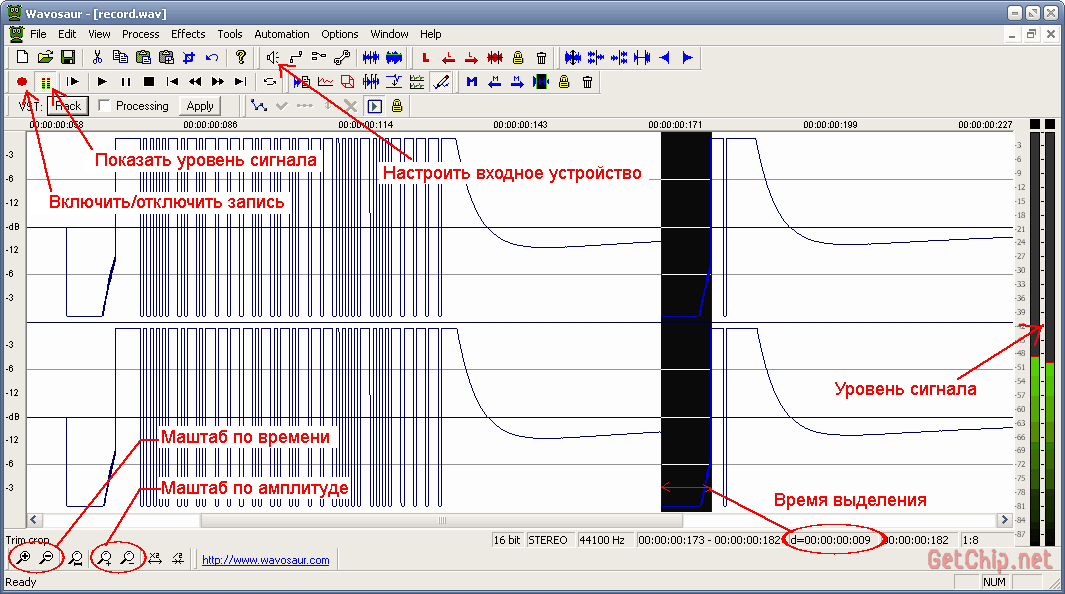The image size is (1065, 594).
Task: Zoom in on the time axis with the plus magnifier
Action: point(23,558)
